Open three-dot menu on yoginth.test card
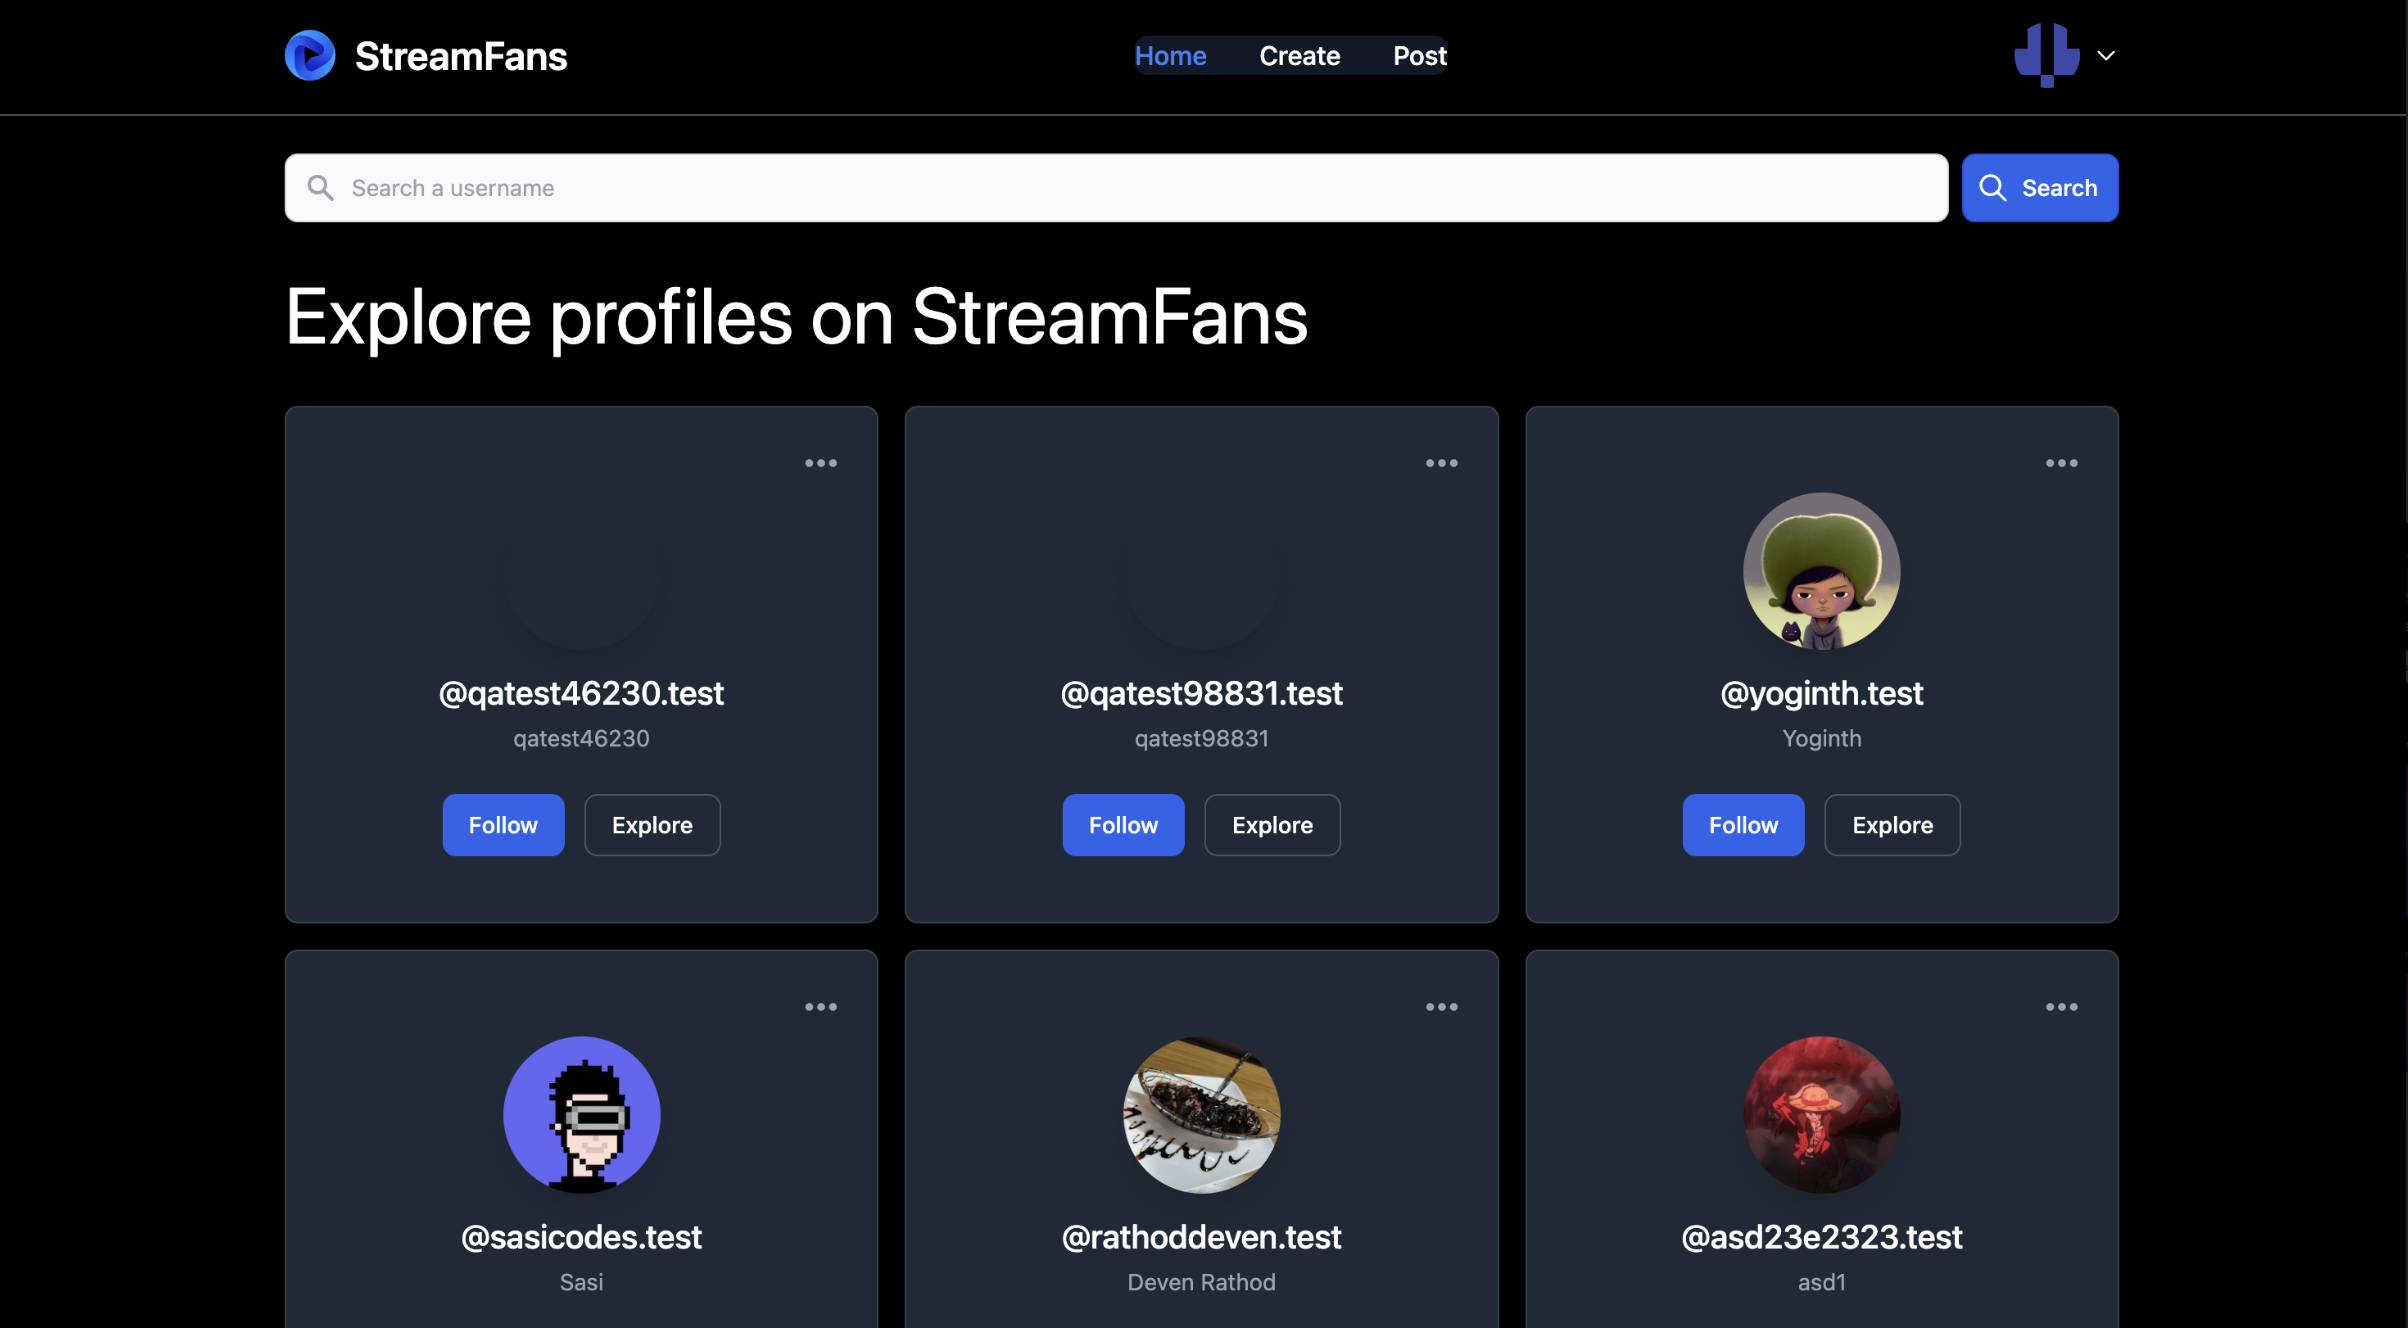Viewport: 2408px width, 1328px height. coord(2061,463)
